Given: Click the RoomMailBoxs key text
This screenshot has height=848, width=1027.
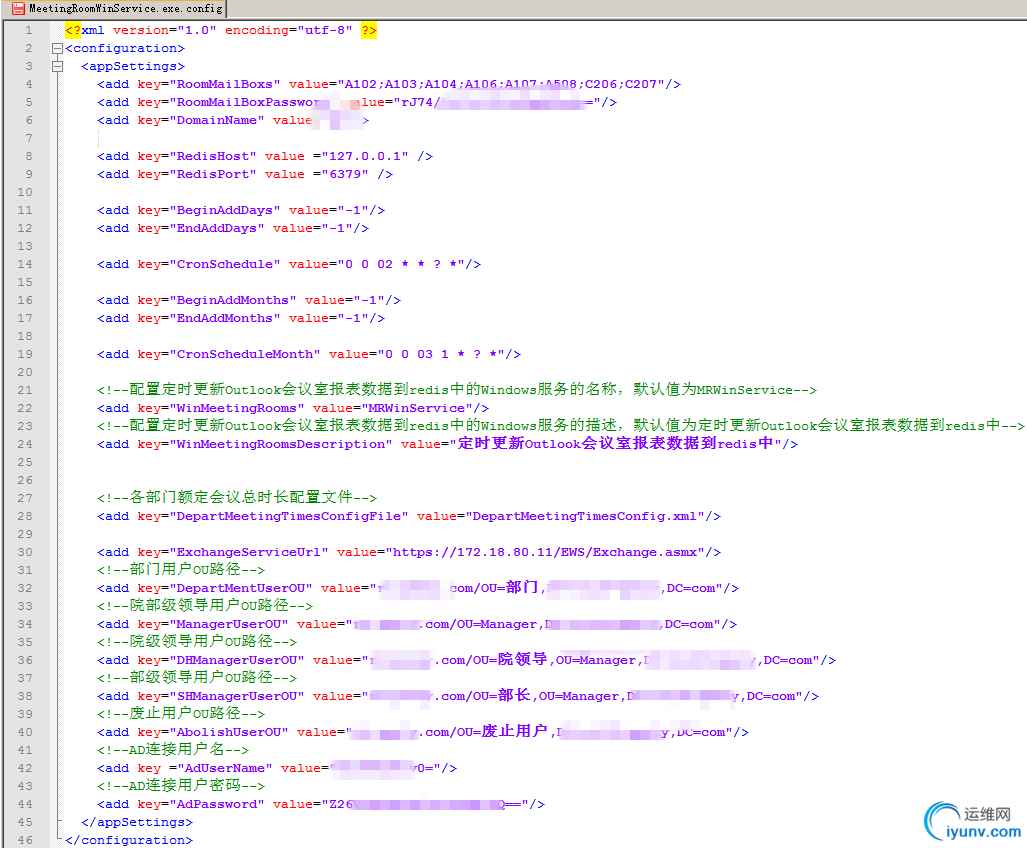Looking at the screenshot, I should (225, 84).
